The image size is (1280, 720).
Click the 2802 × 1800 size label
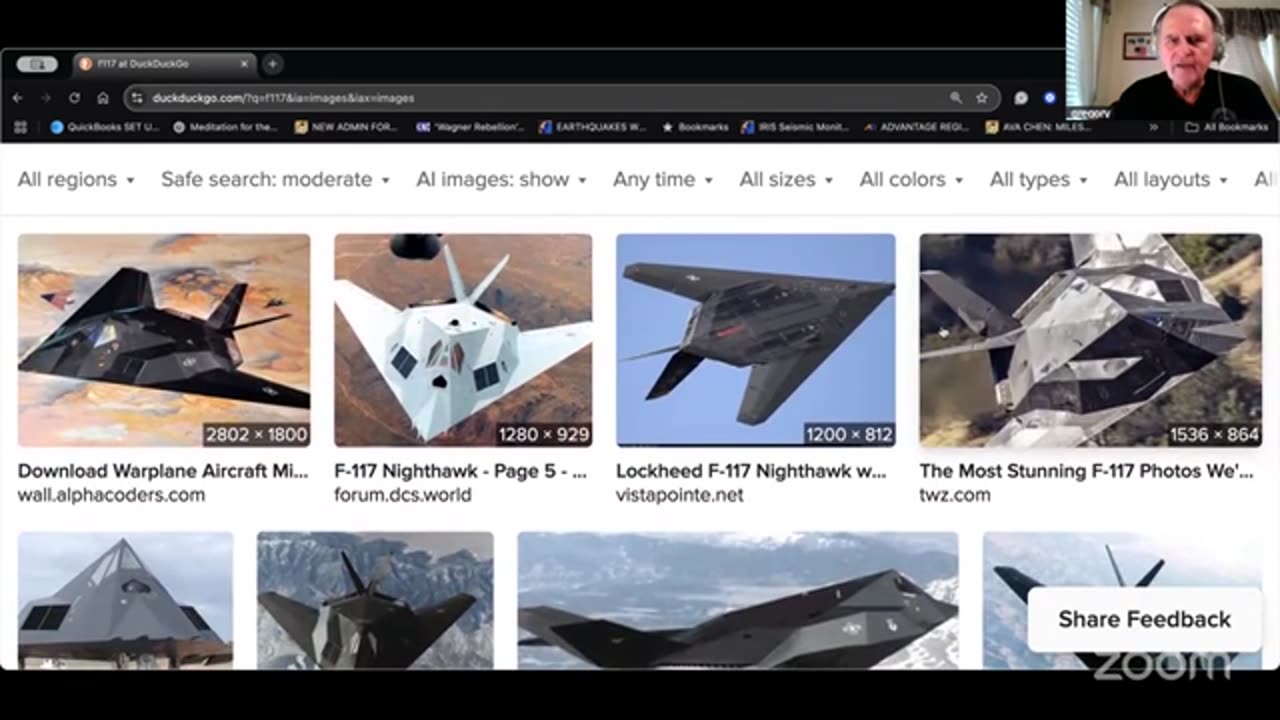256,434
